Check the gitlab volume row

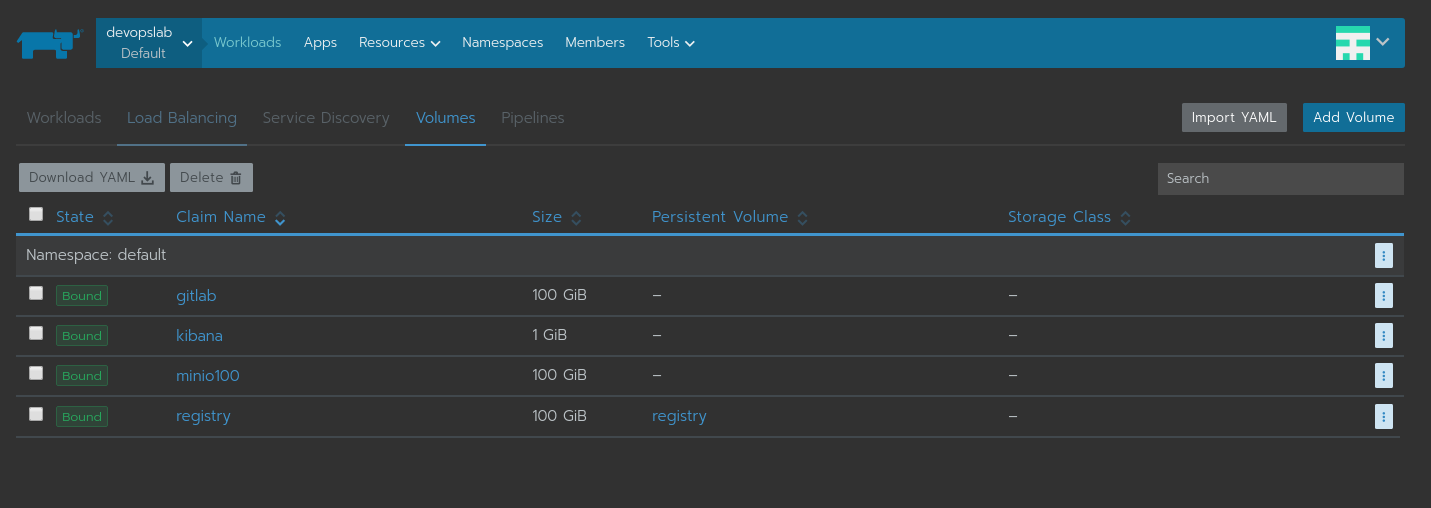[x=36, y=293]
